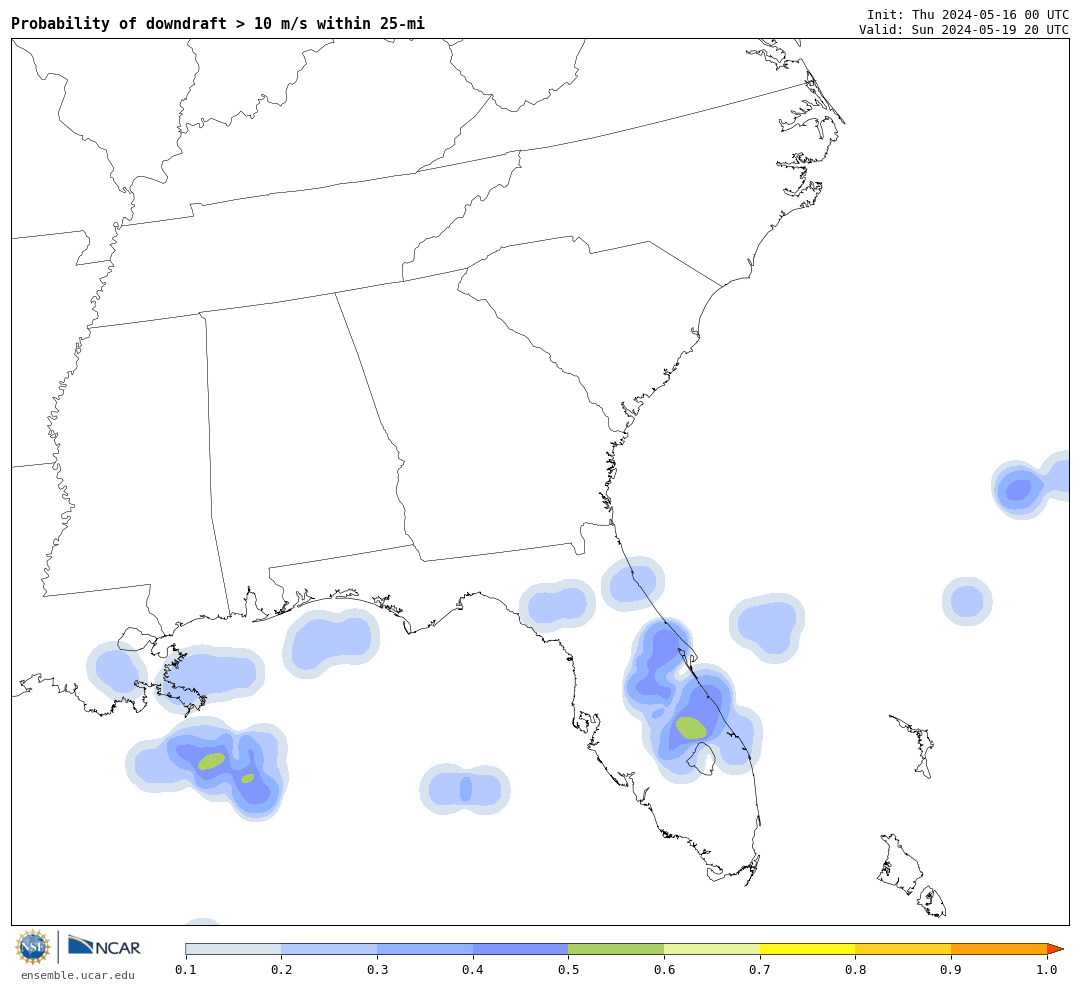The image size is (1080, 988).
Task: Open the ensemble.ucar.edu link text
Action: pos(78,975)
